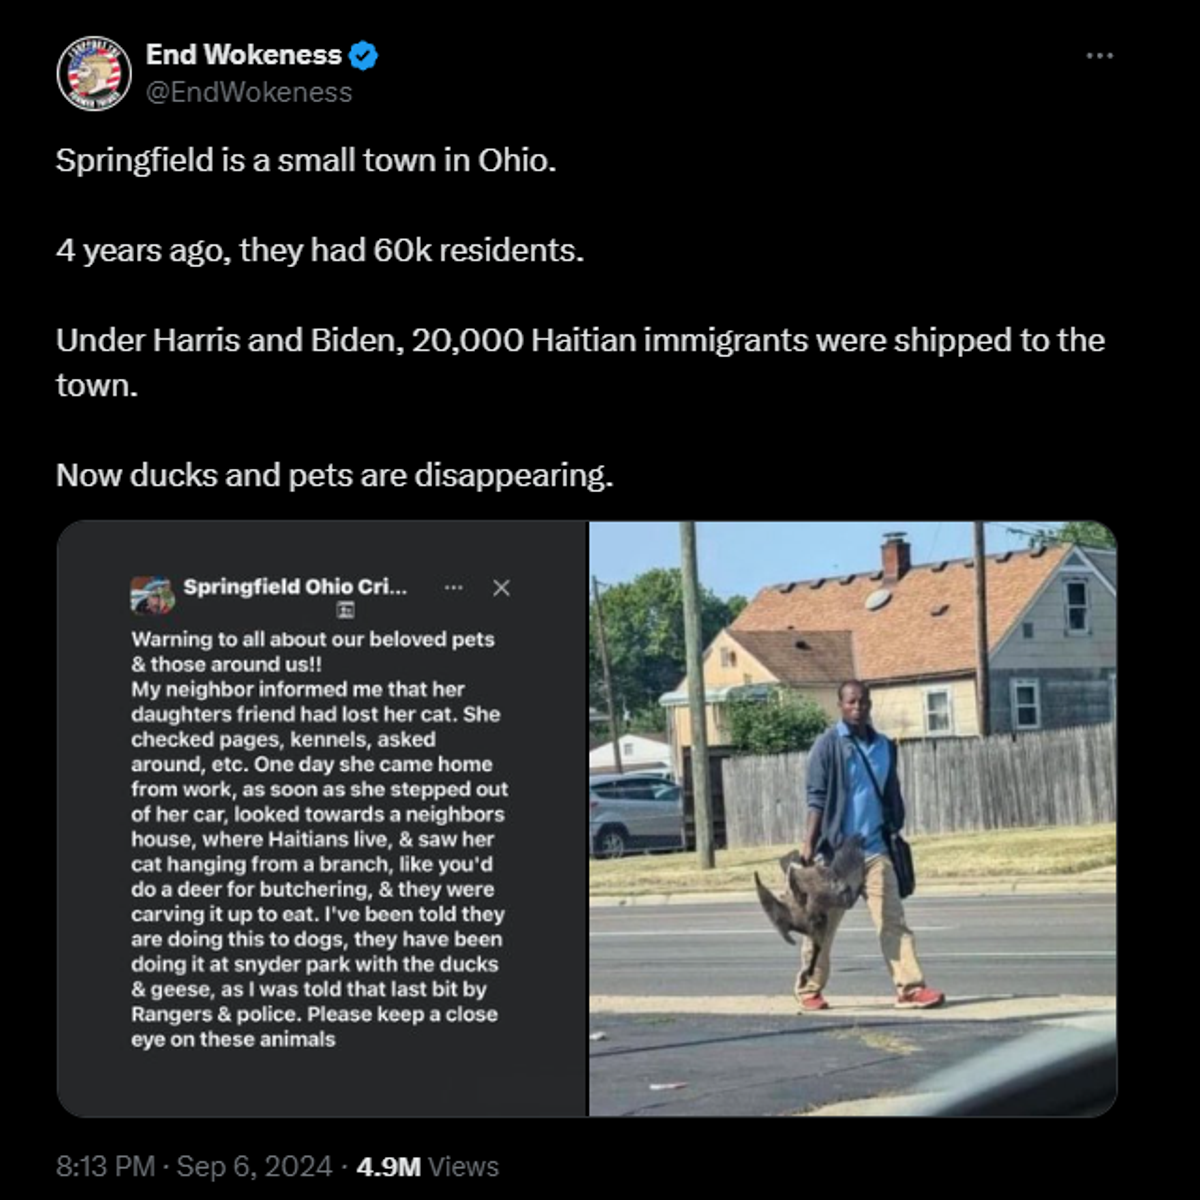Close the embedded Springfield post with X

pos(501,588)
